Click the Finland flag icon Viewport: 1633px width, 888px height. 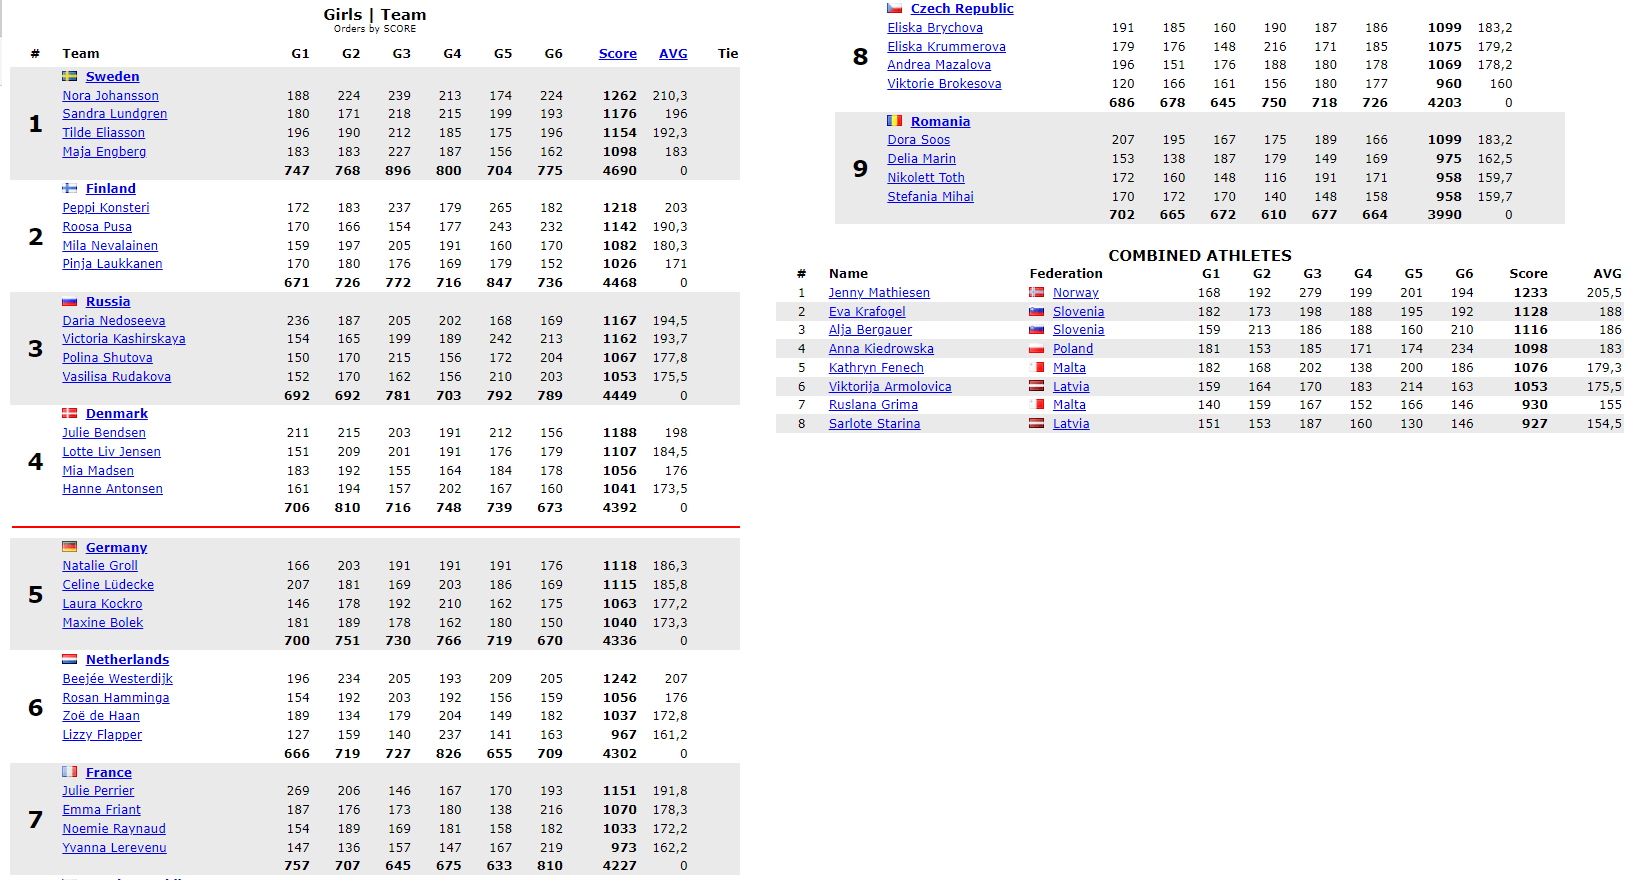(70, 188)
